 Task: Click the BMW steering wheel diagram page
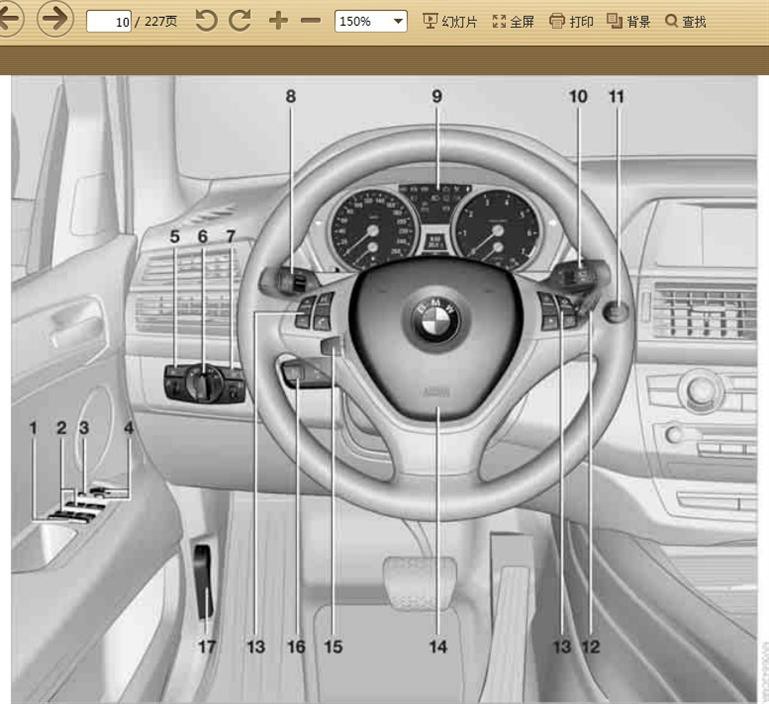[x=384, y=389]
